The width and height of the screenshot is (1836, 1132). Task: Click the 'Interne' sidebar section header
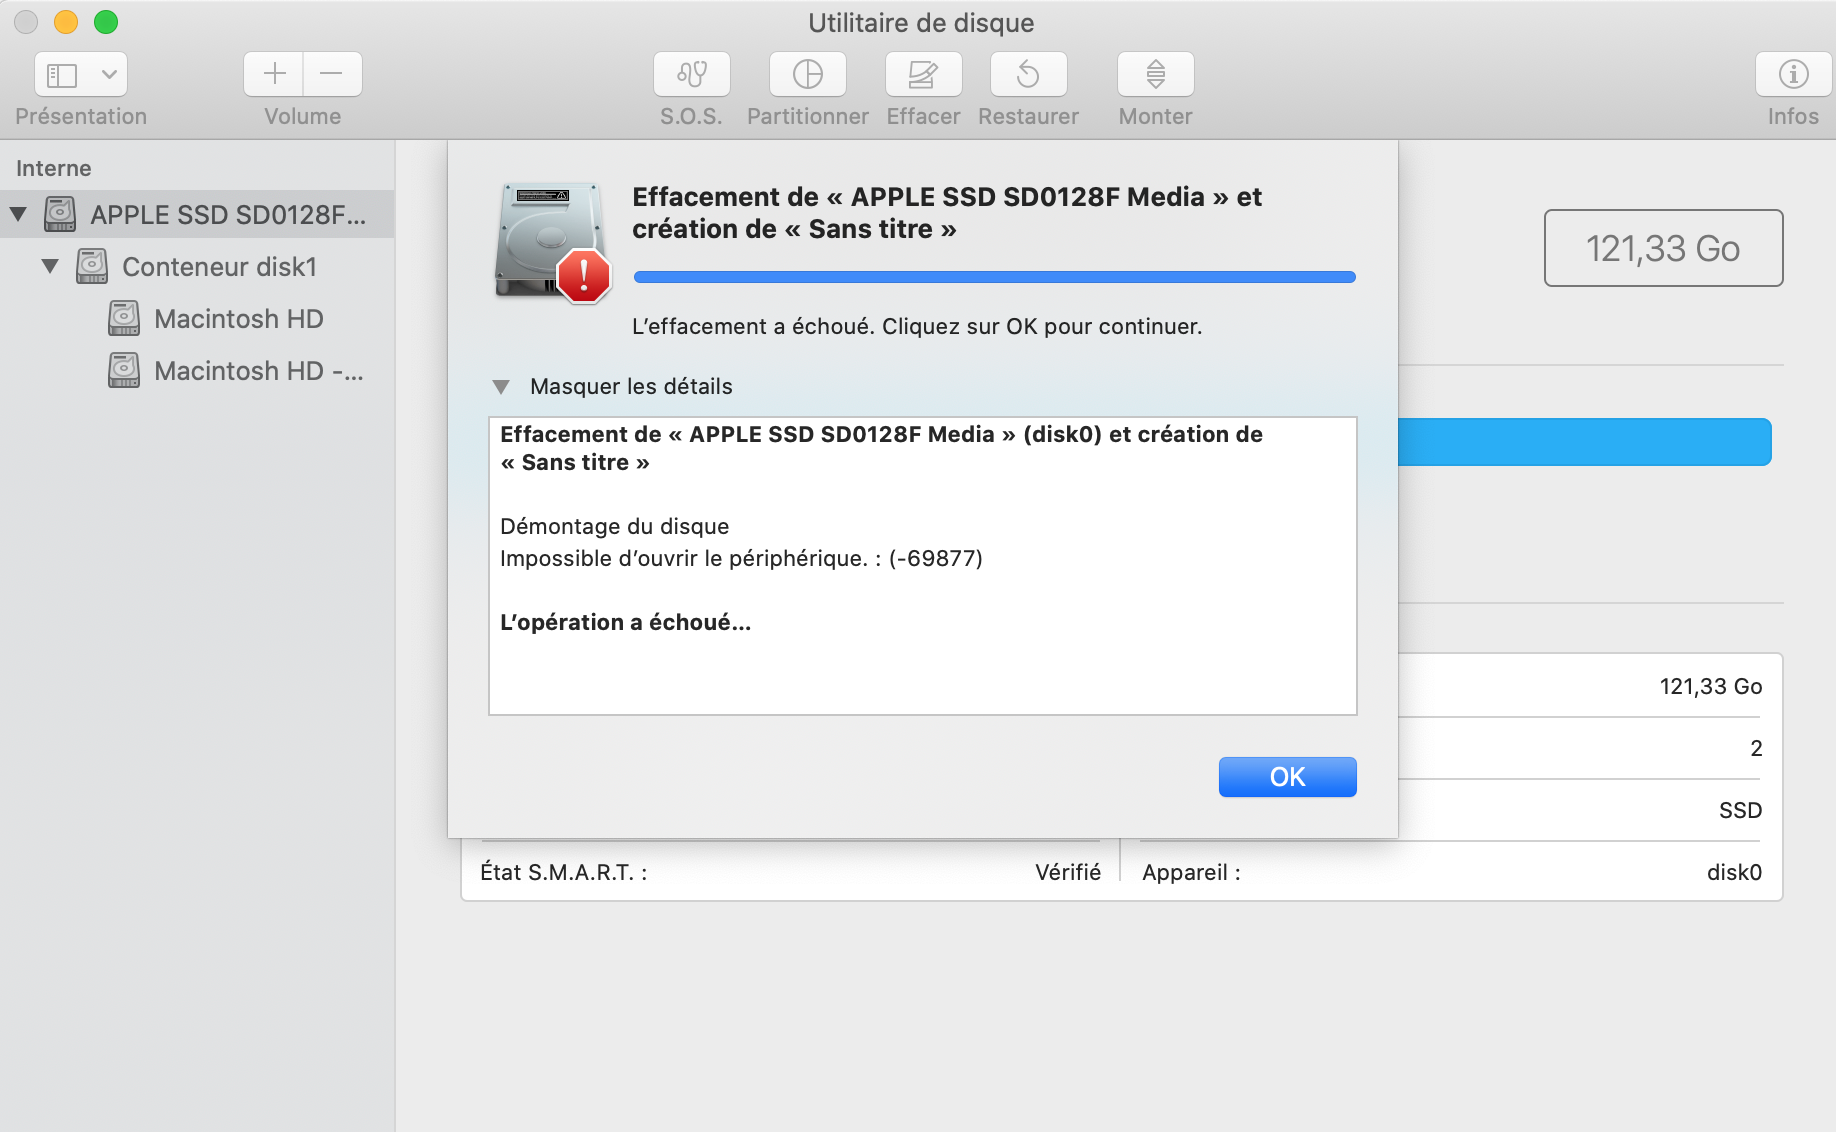pos(54,168)
